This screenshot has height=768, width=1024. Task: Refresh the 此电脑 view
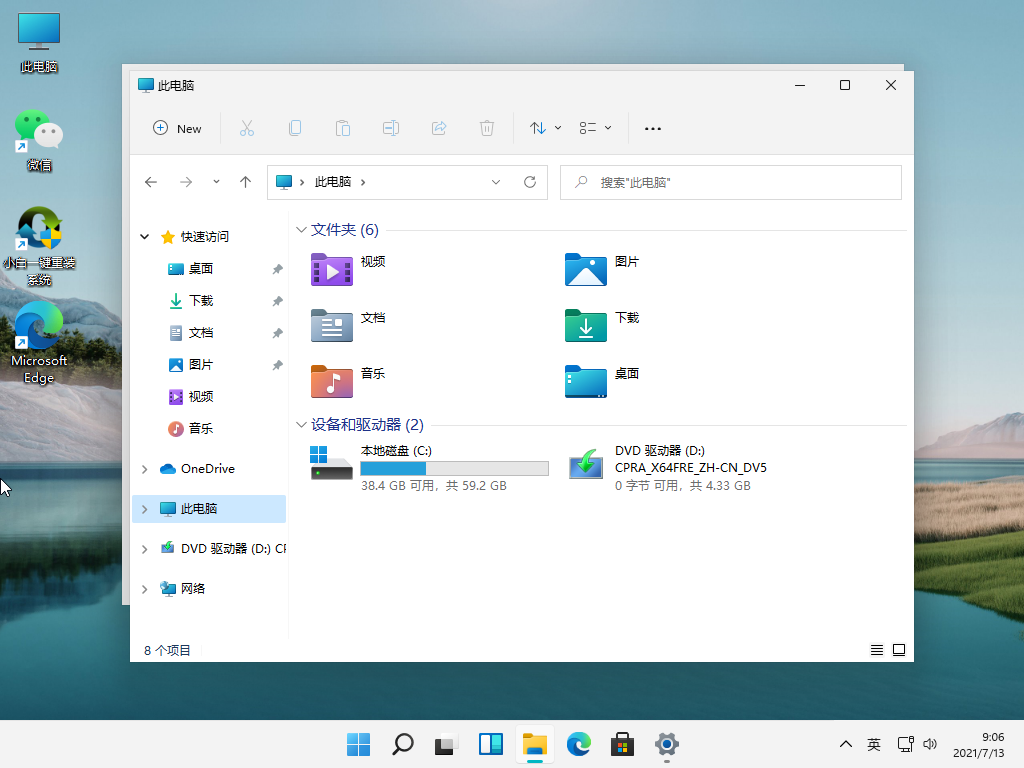pos(530,182)
